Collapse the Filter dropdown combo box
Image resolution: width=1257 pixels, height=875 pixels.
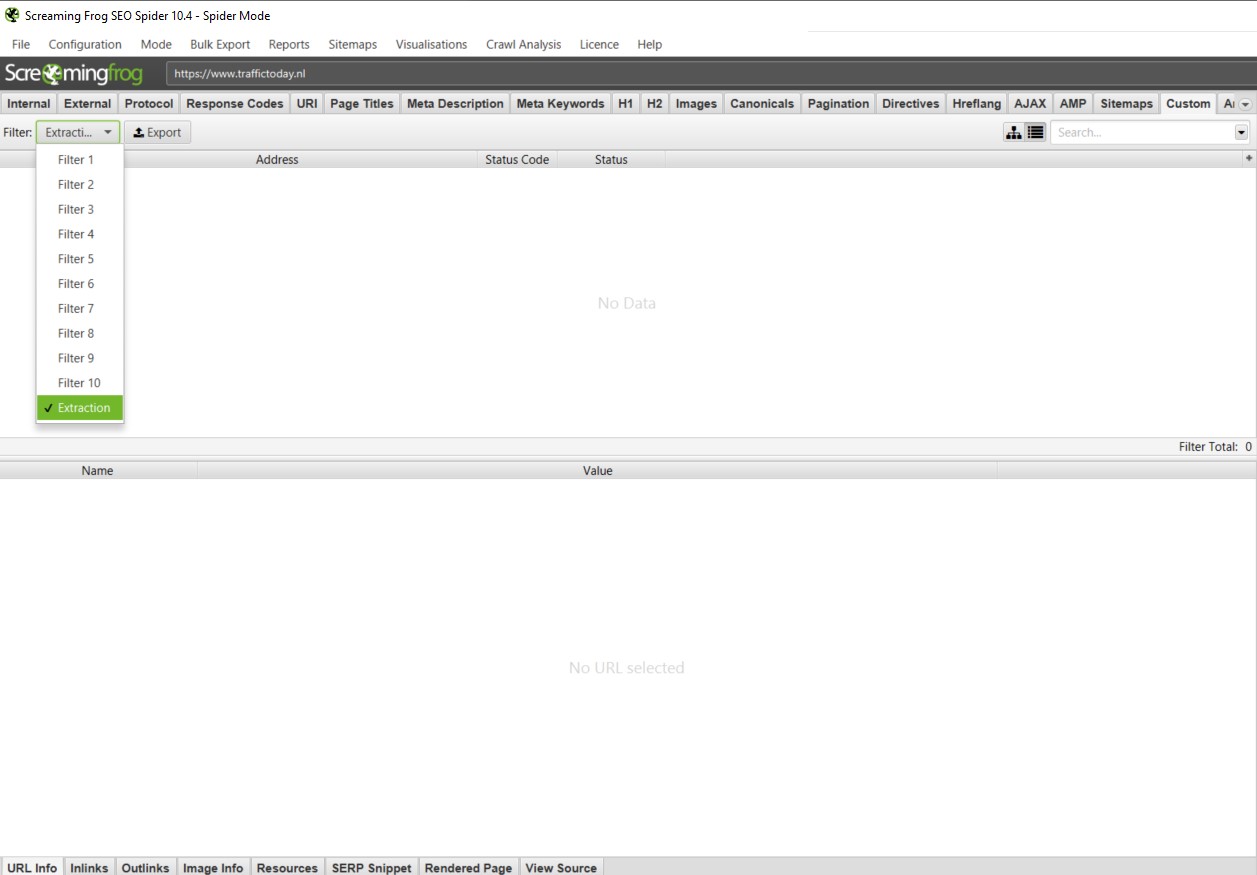(x=78, y=132)
